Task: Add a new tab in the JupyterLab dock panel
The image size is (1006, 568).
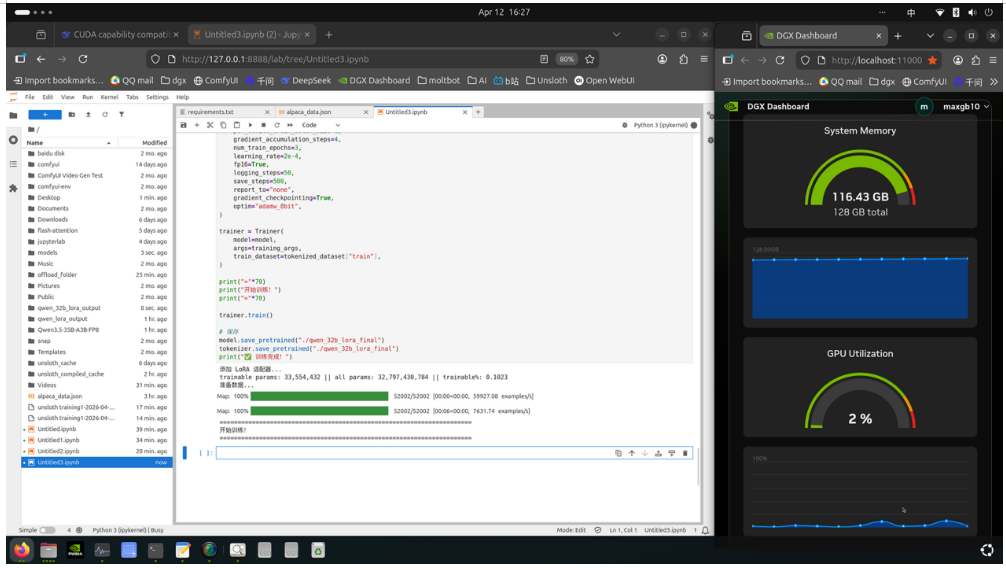Action: pos(478,112)
